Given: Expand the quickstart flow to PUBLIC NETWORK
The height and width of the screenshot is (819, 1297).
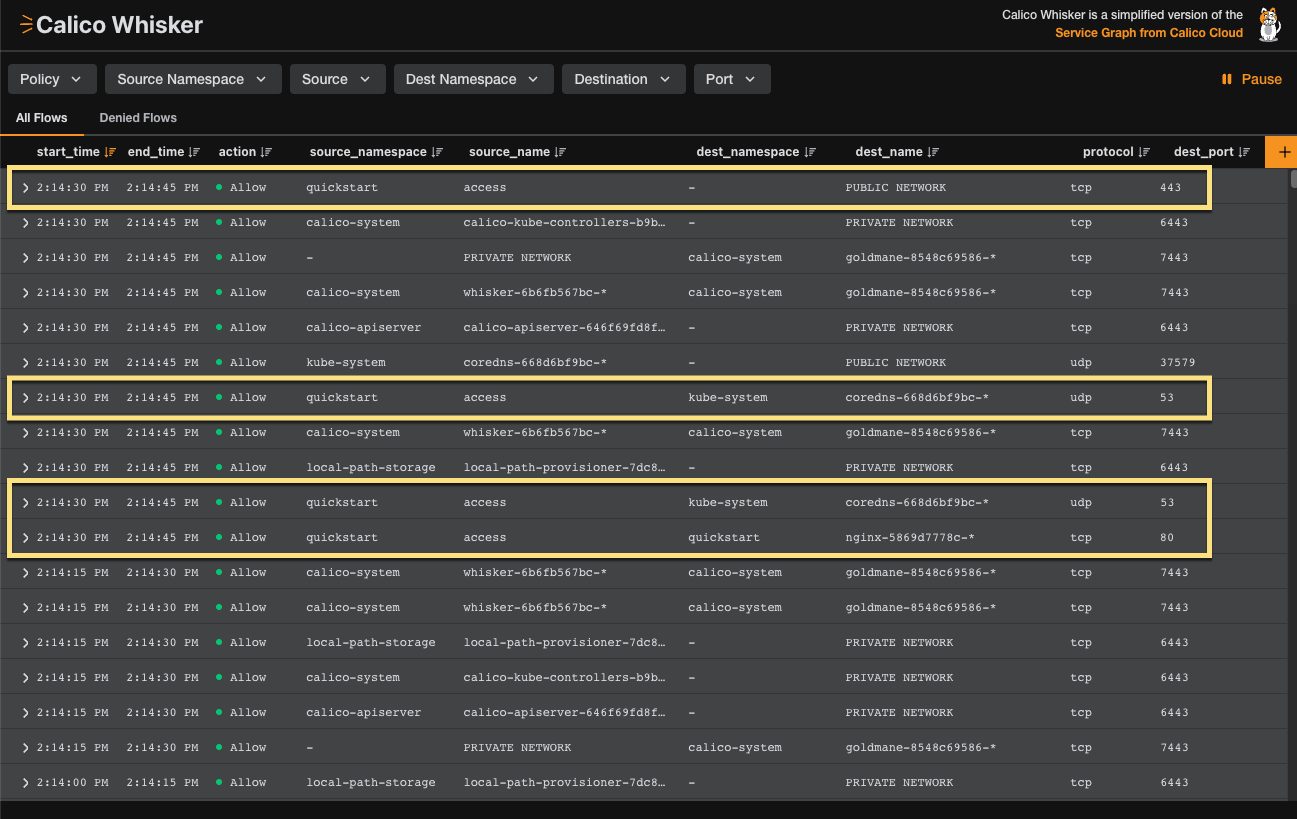Looking at the screenshot, I should click(x=26, y=188).
